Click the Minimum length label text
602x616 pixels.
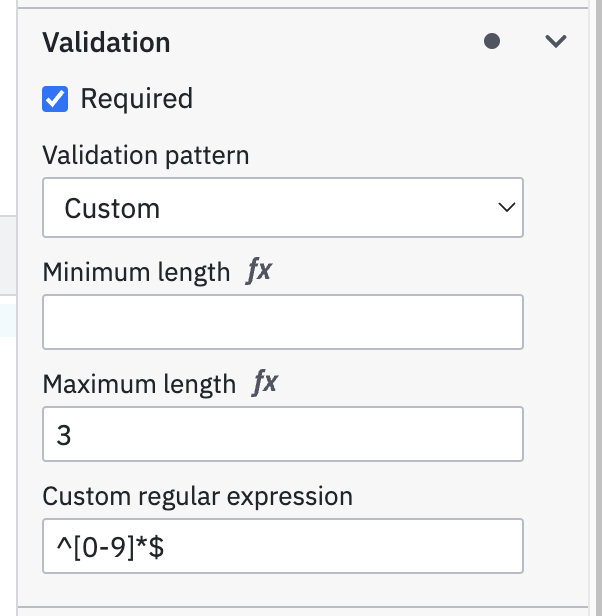coord(136,272)
